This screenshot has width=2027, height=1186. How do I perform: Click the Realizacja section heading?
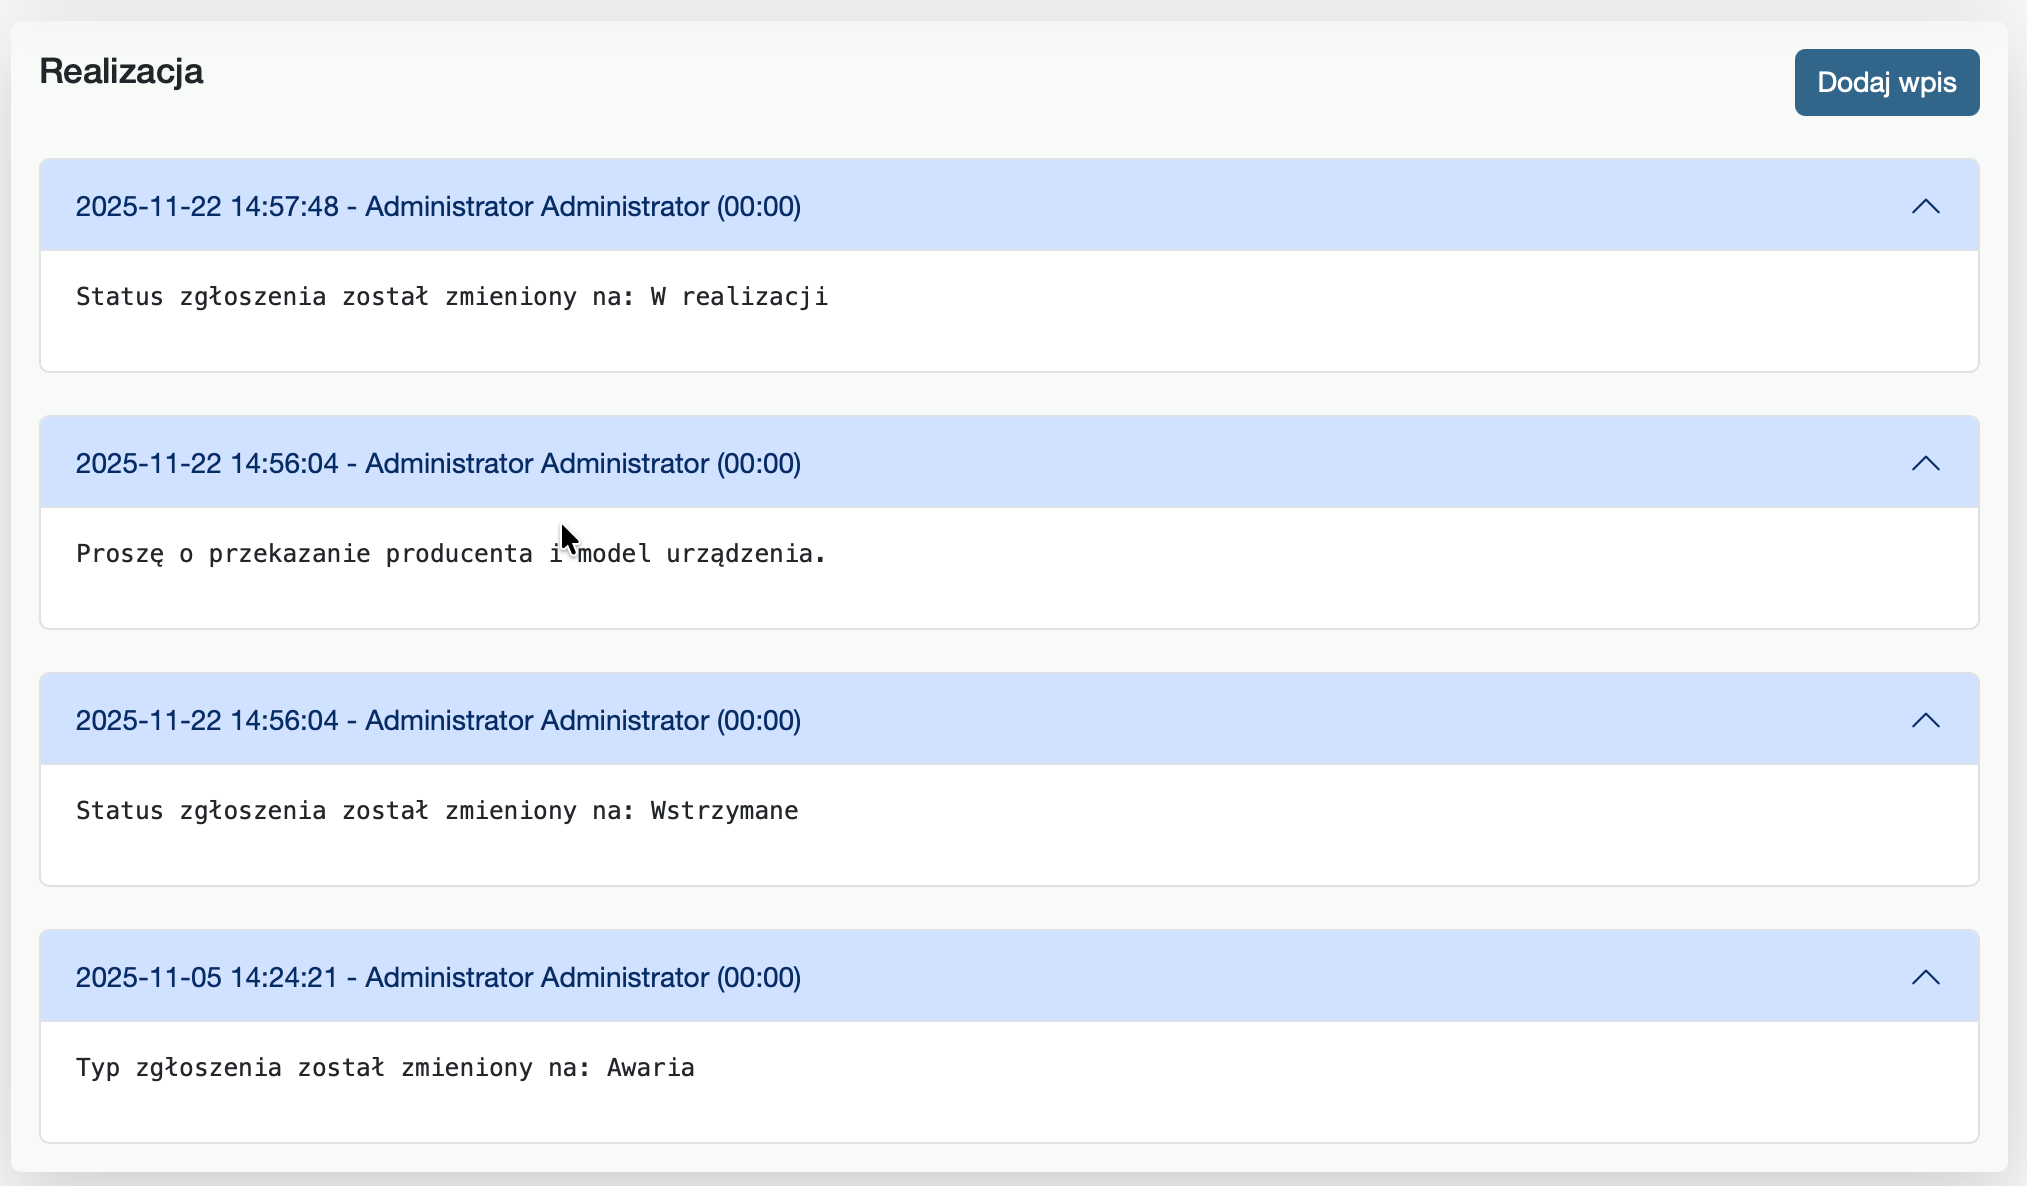click(121, 72)
